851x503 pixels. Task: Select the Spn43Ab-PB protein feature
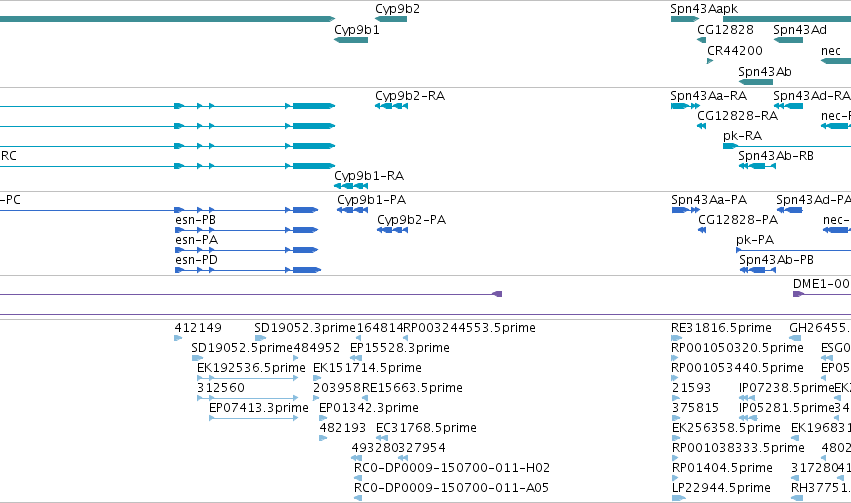pyautogui.click(x=758, y=270)
